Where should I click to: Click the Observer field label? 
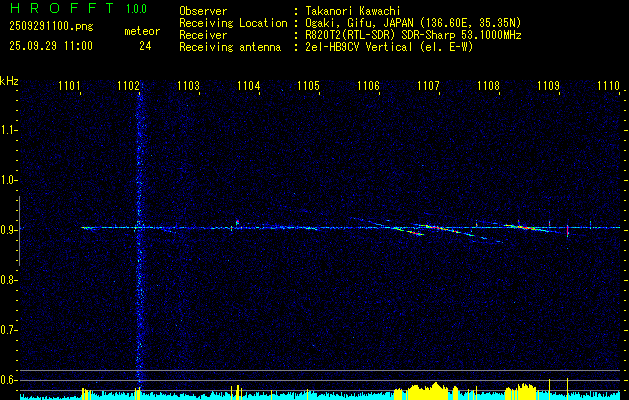(x=203, y=11)
